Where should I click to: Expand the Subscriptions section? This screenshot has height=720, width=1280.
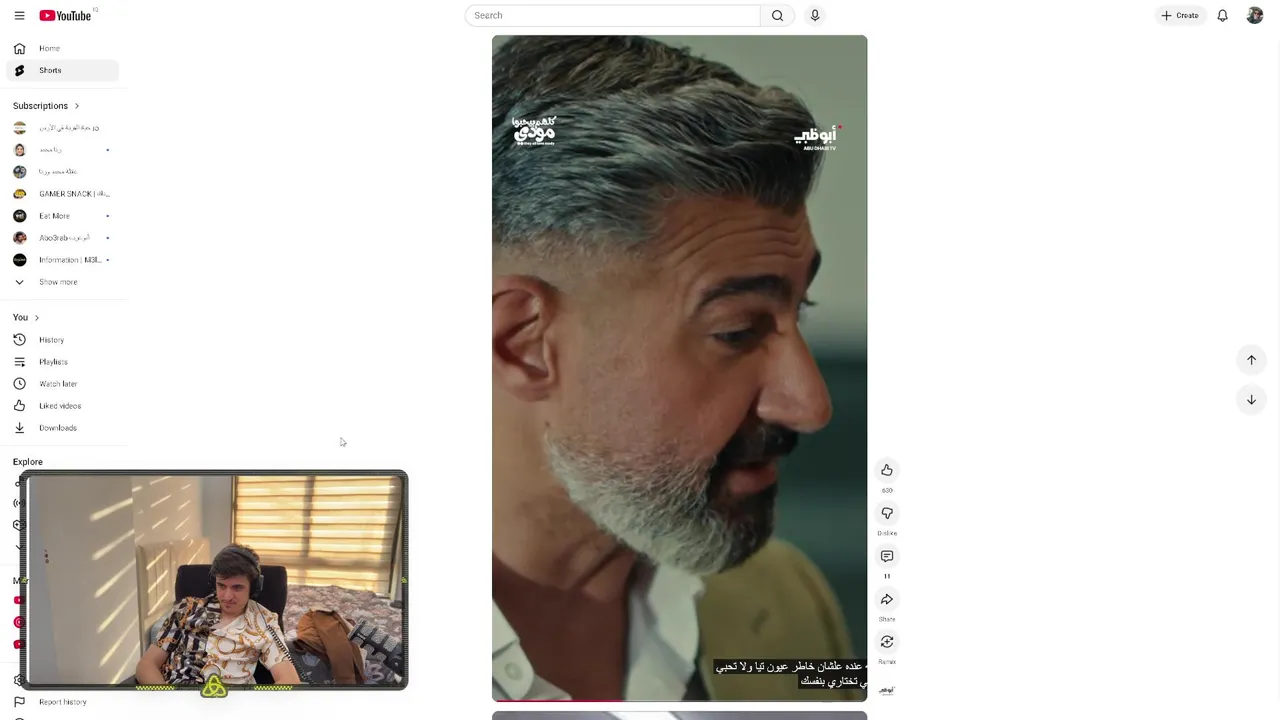(x=46, y=105)
